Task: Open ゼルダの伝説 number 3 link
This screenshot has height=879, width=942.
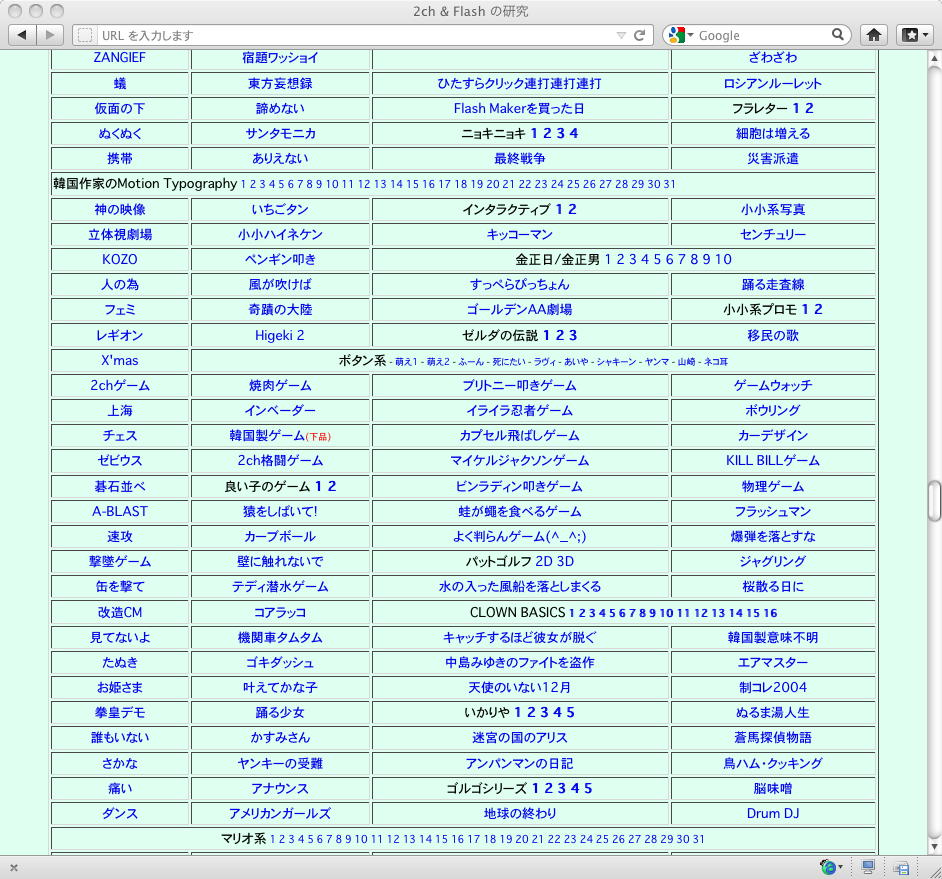Action: click(x=573, y=335)
